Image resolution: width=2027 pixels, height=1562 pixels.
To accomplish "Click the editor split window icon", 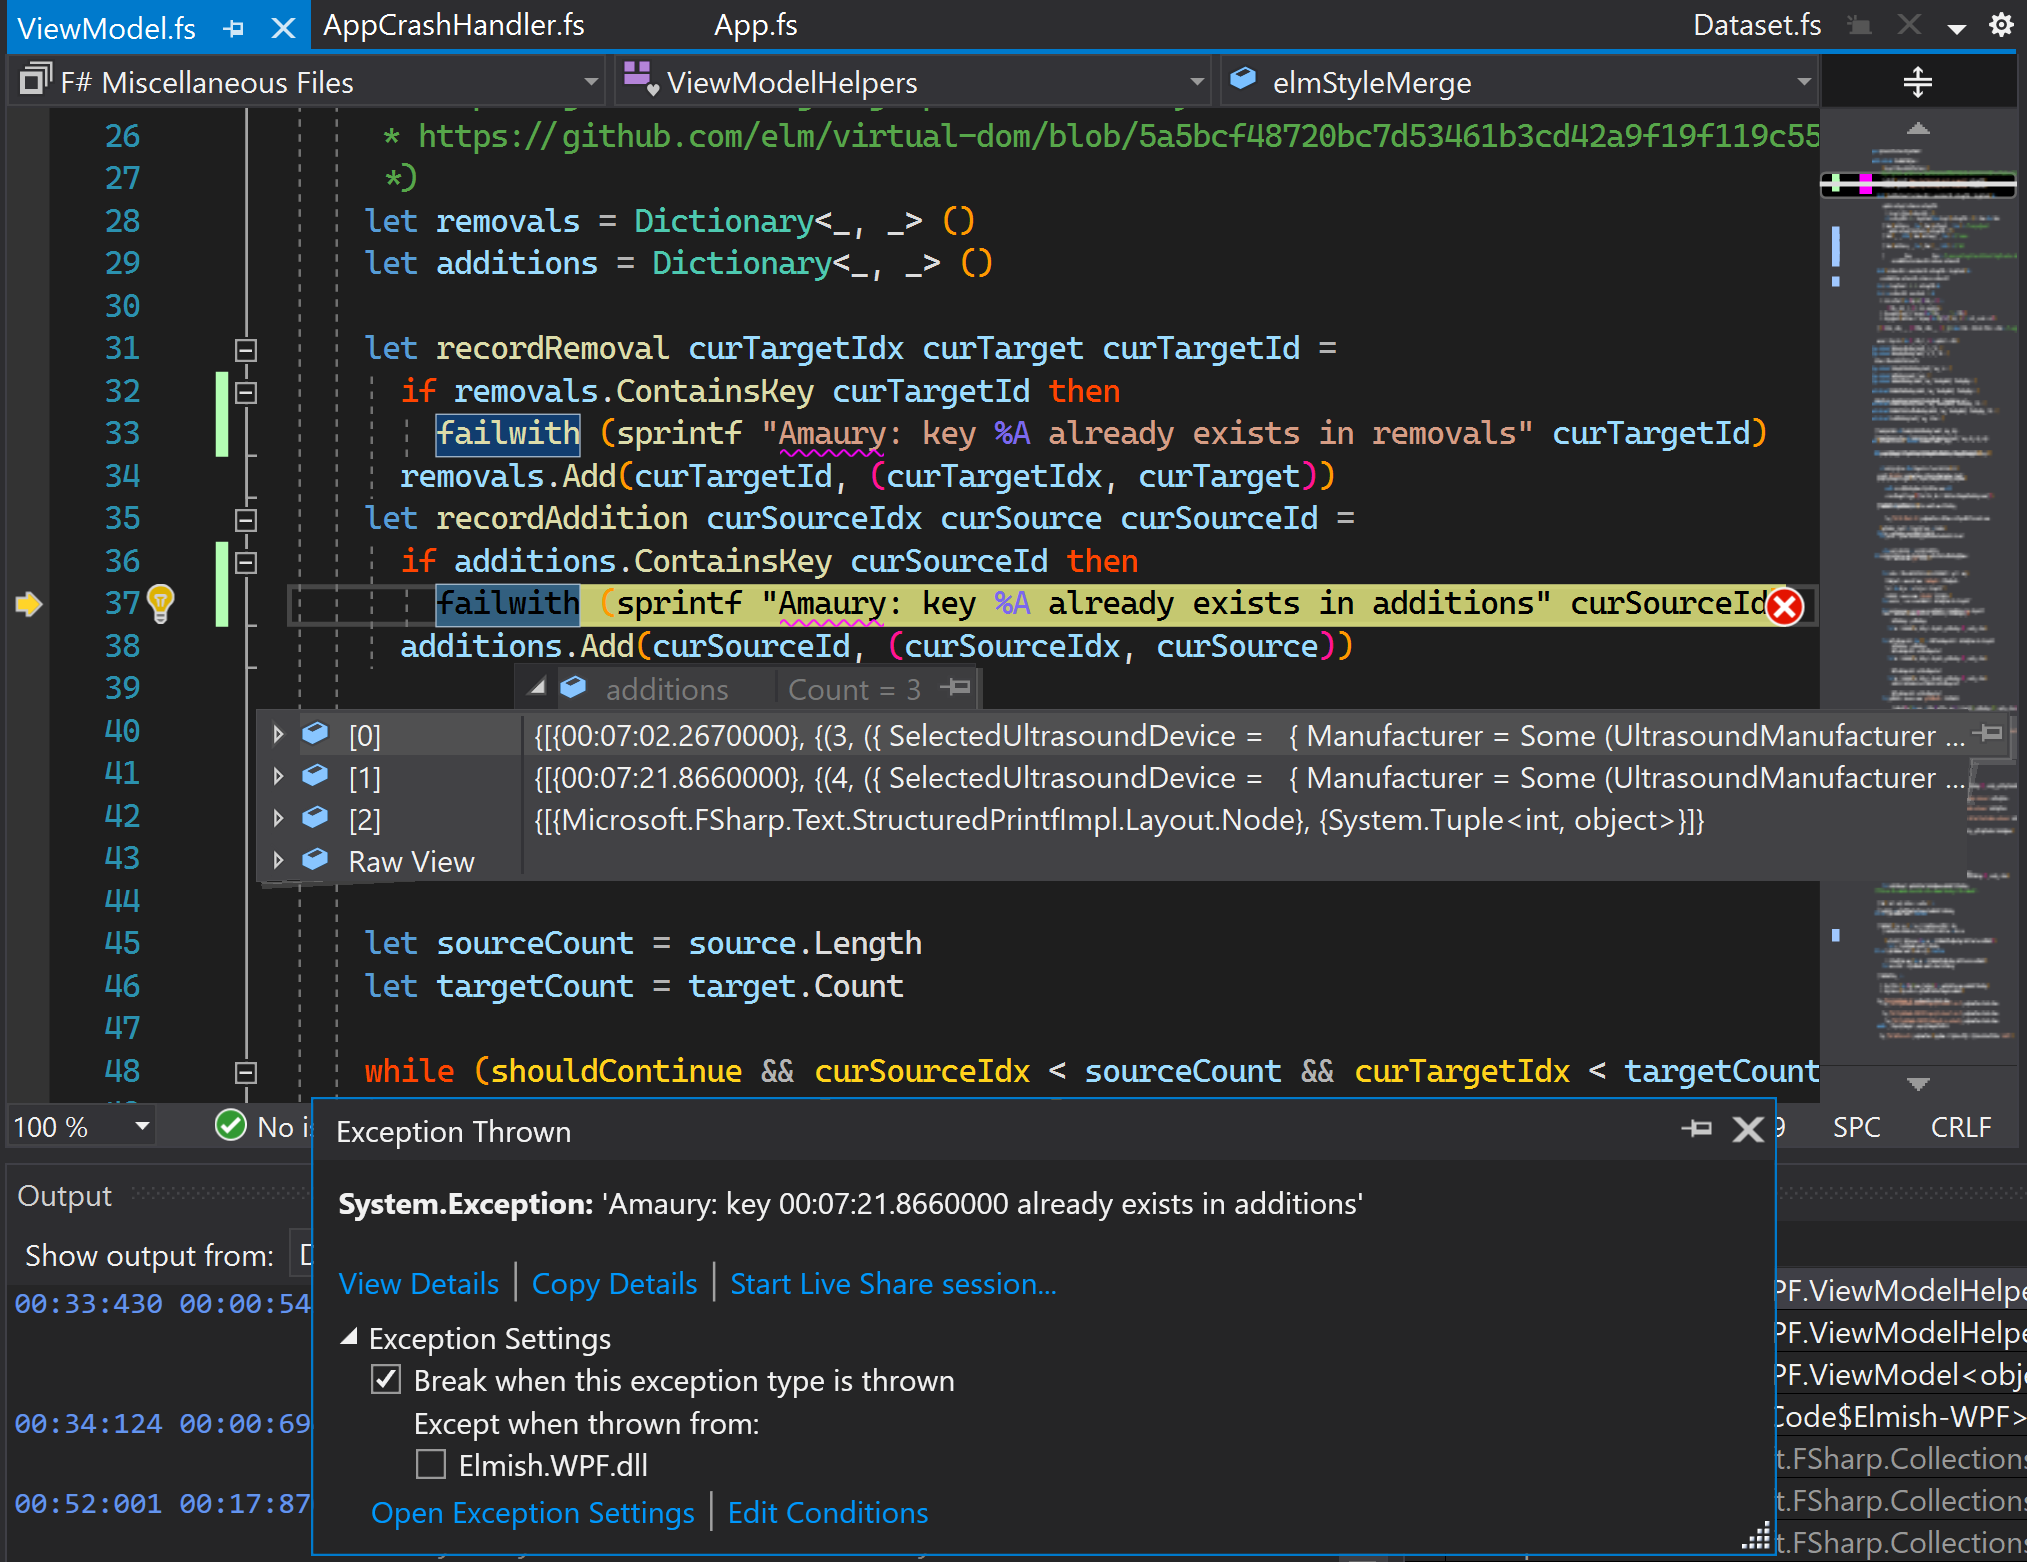I will [x=1916, y=82].
